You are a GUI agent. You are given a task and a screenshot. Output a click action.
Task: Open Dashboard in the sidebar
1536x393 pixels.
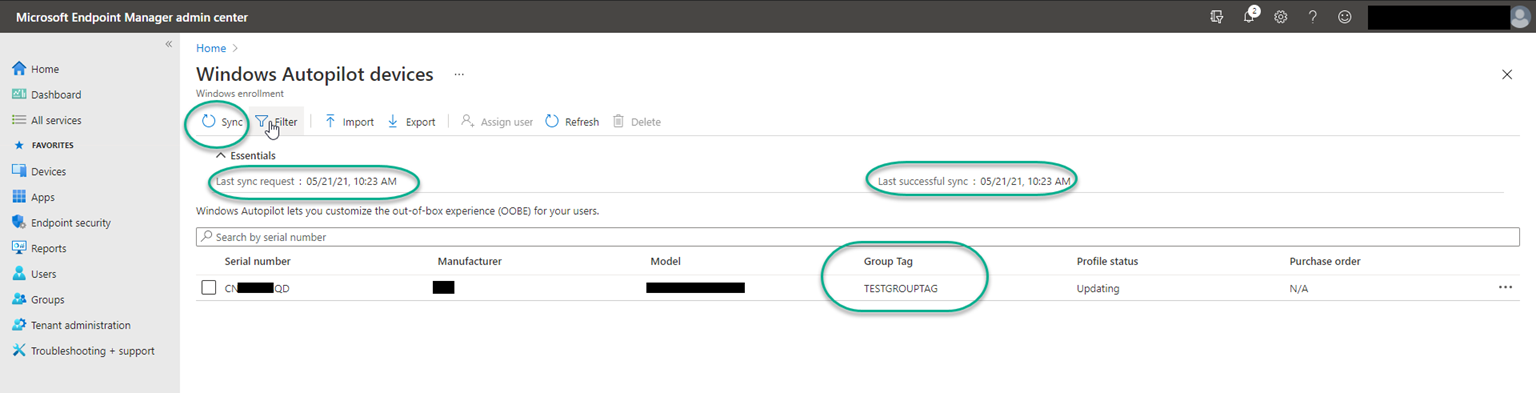[x=47, y=95]
